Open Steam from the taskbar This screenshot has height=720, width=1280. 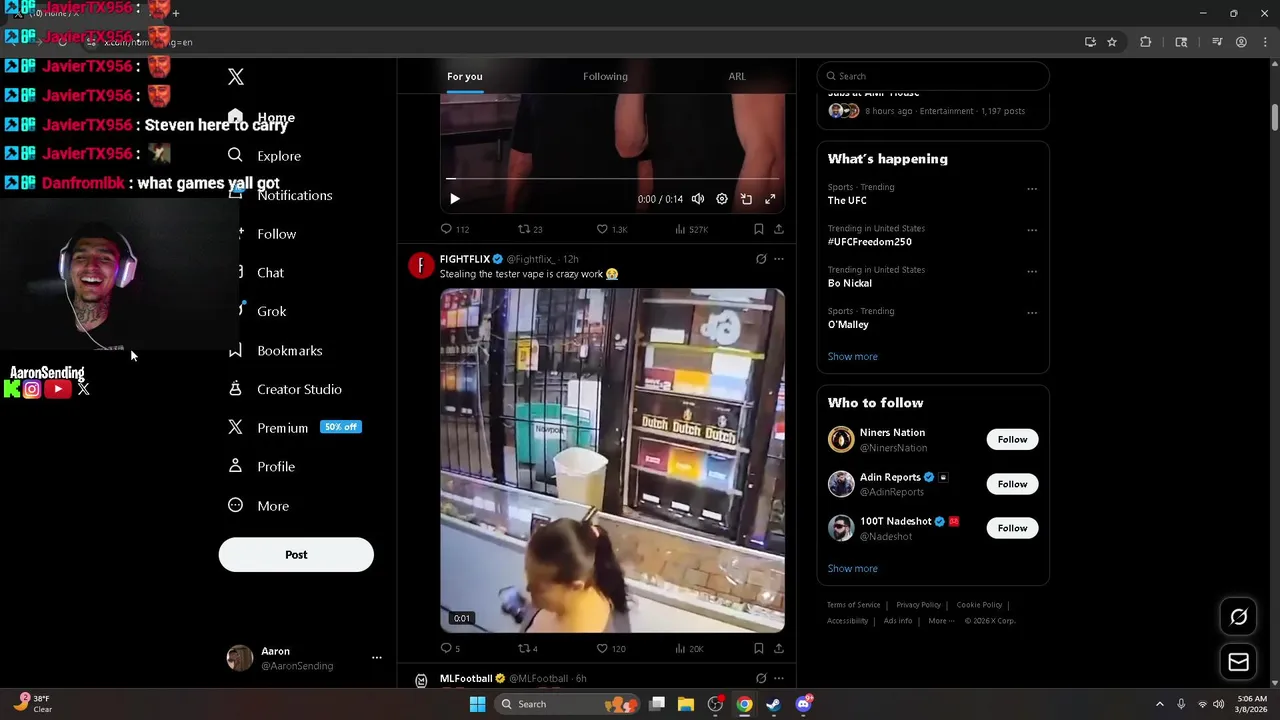pos(773,704)
